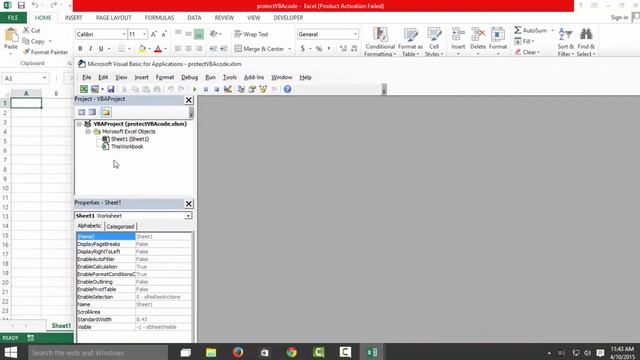Switch to the FORMULAS ribbon tab
Viewport: 640px width, 360px height.
point(159,18)
